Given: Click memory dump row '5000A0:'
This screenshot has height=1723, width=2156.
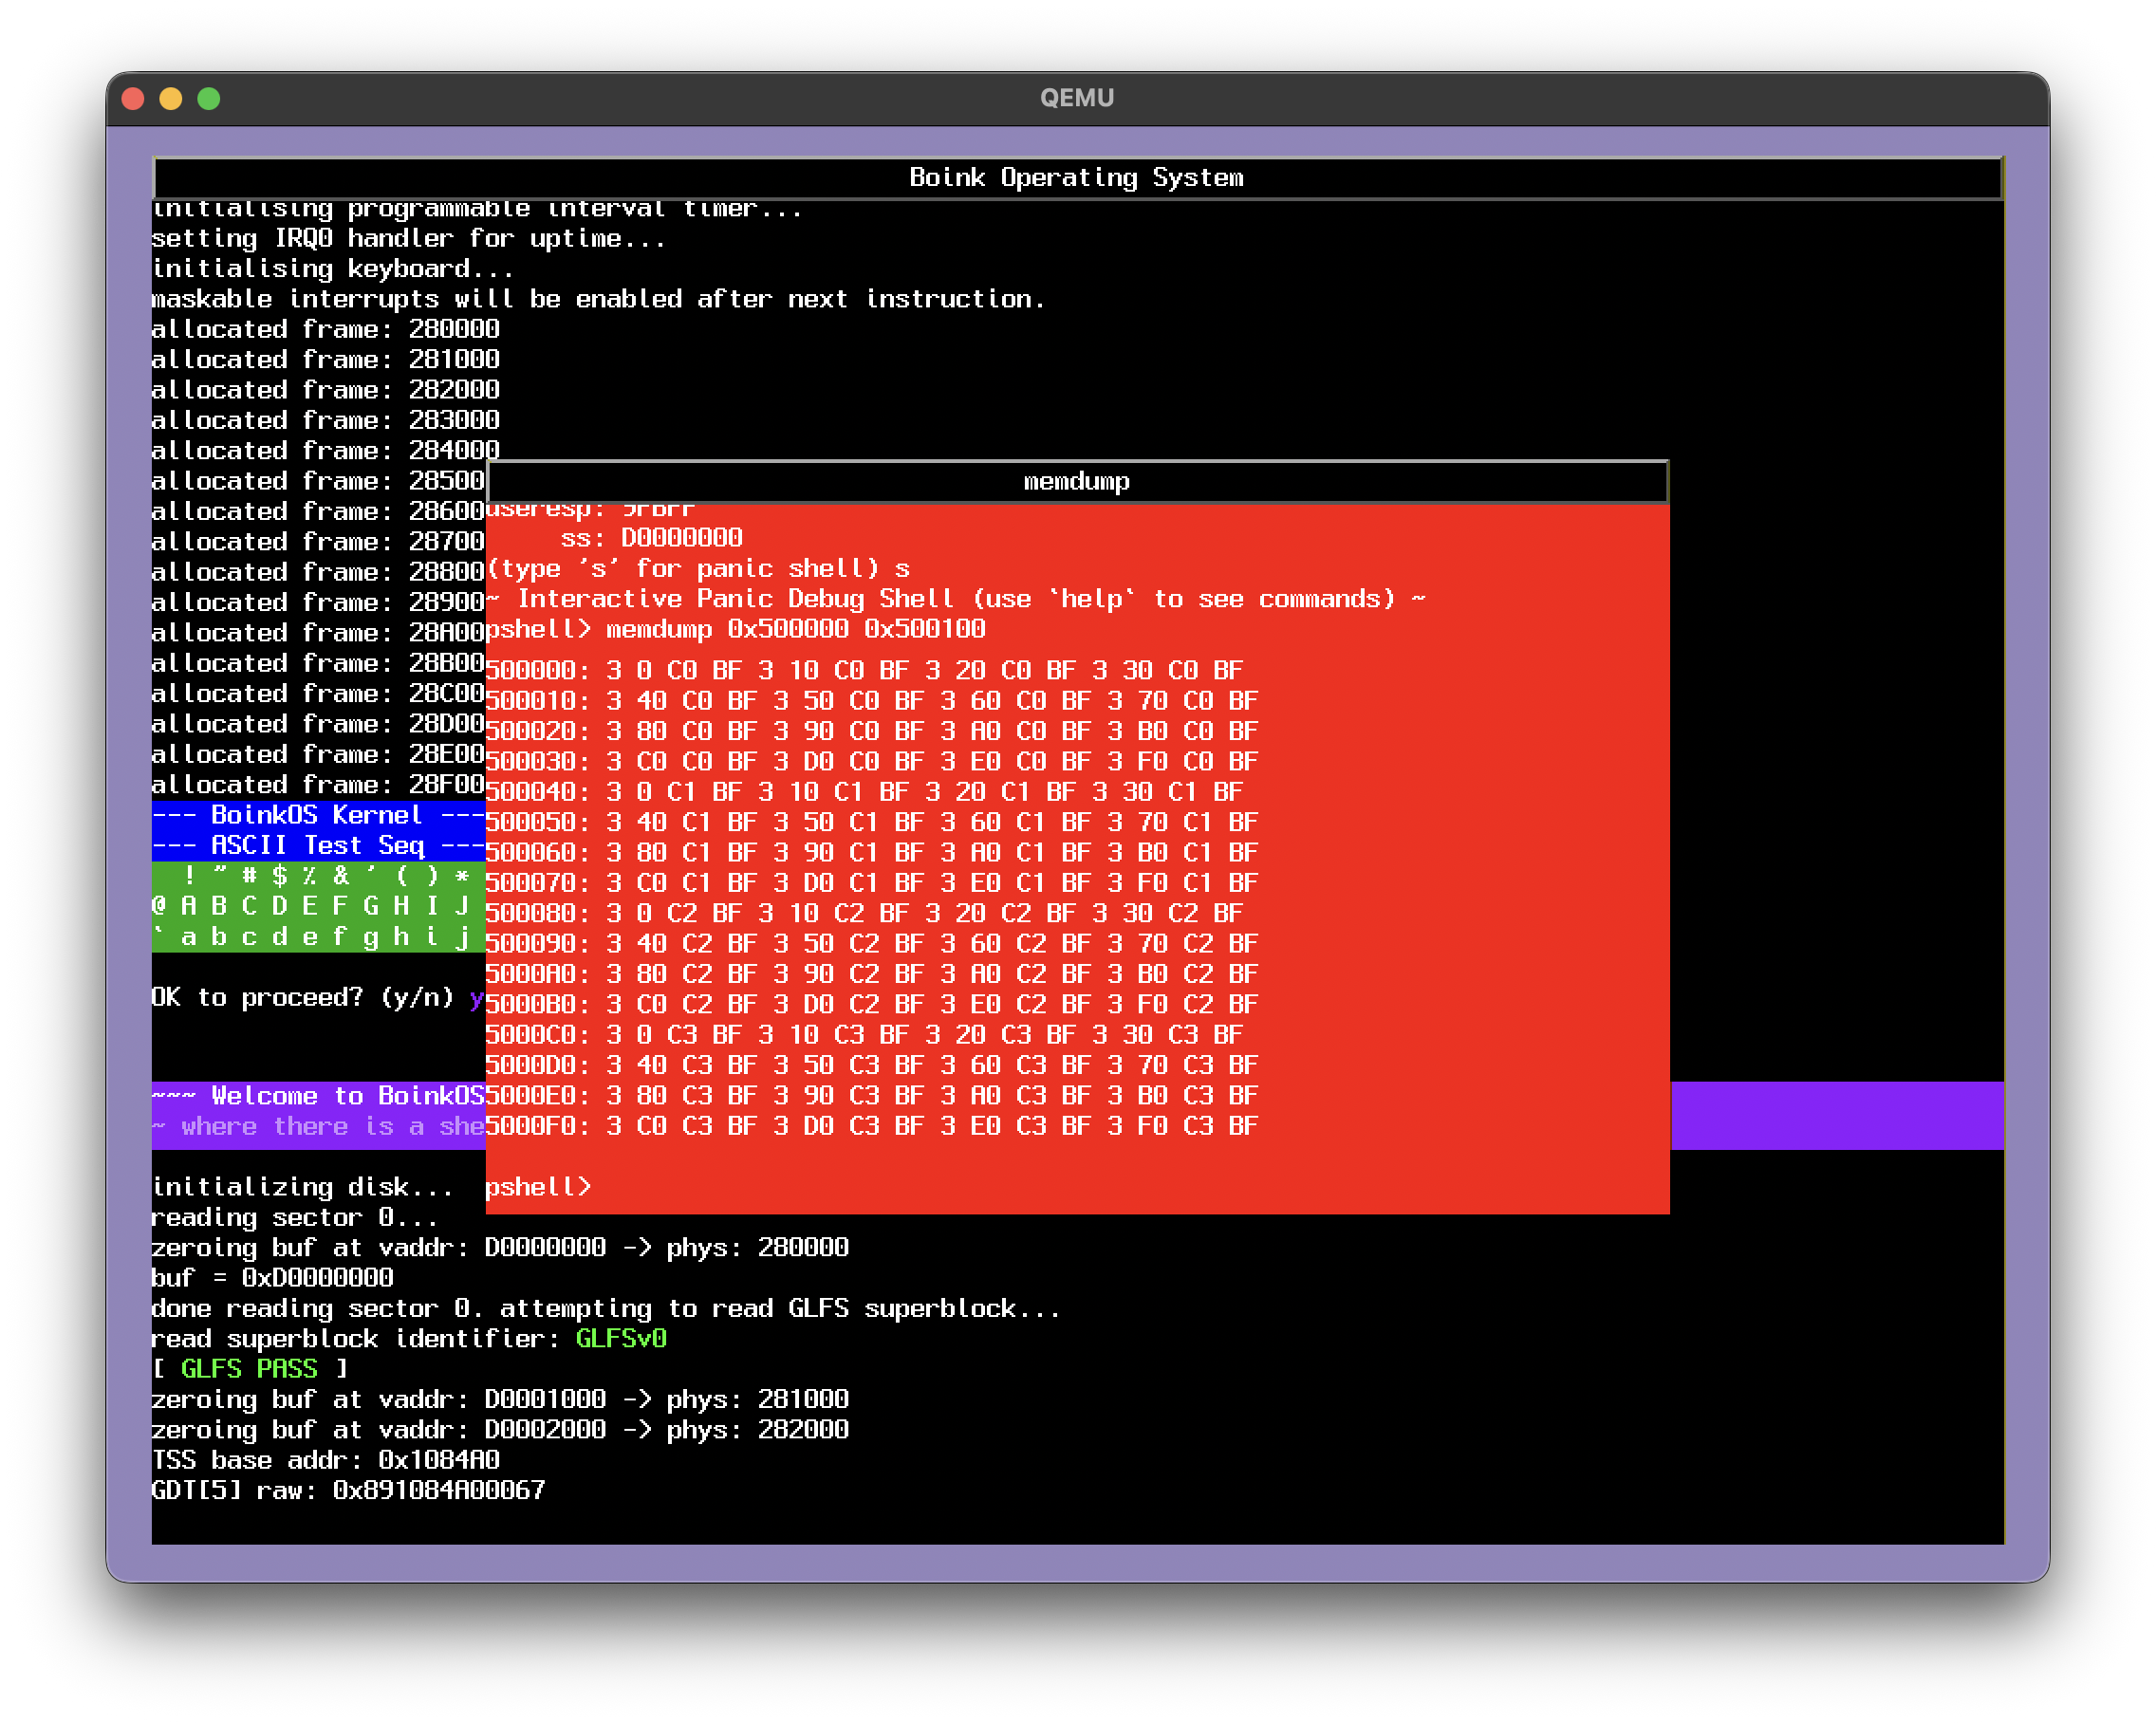Looking at the screenshot, I should click(872, 974).
